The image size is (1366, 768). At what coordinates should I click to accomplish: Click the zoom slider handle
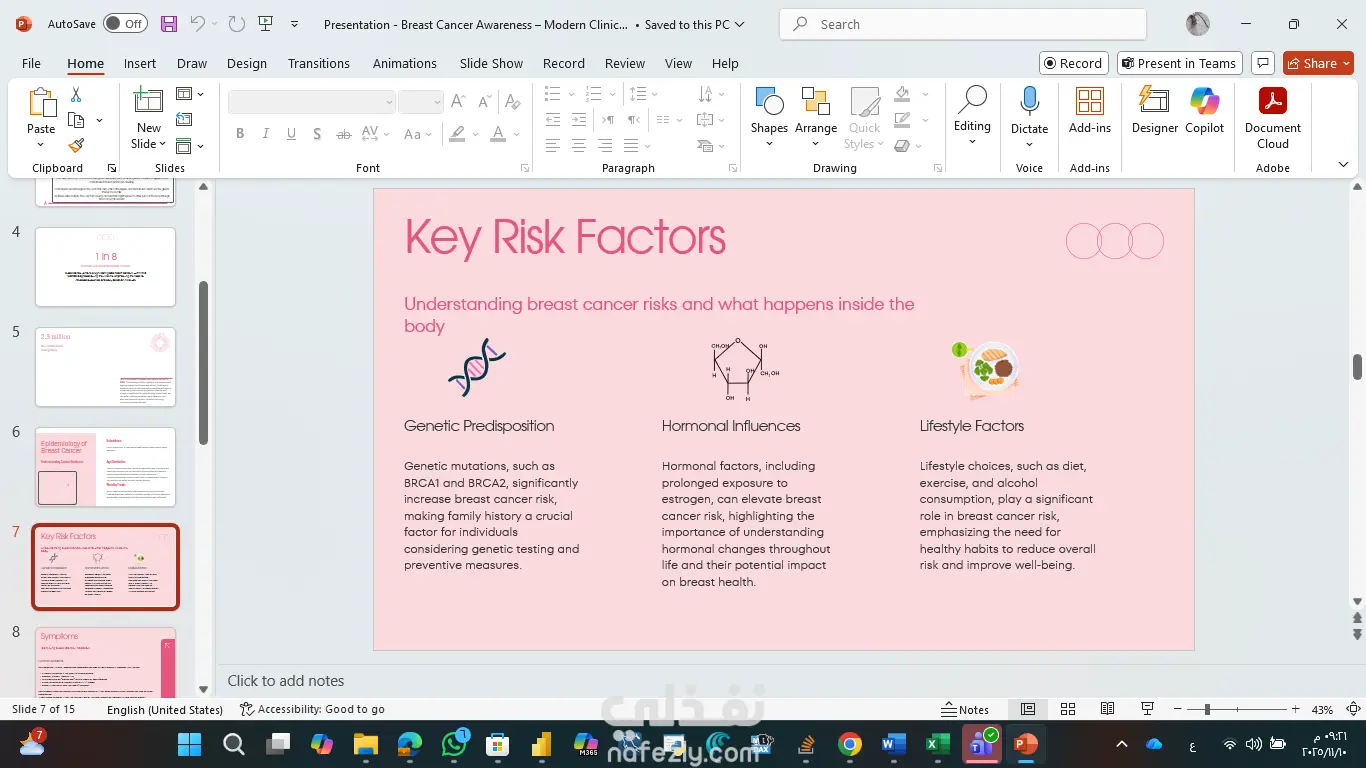1207,709
